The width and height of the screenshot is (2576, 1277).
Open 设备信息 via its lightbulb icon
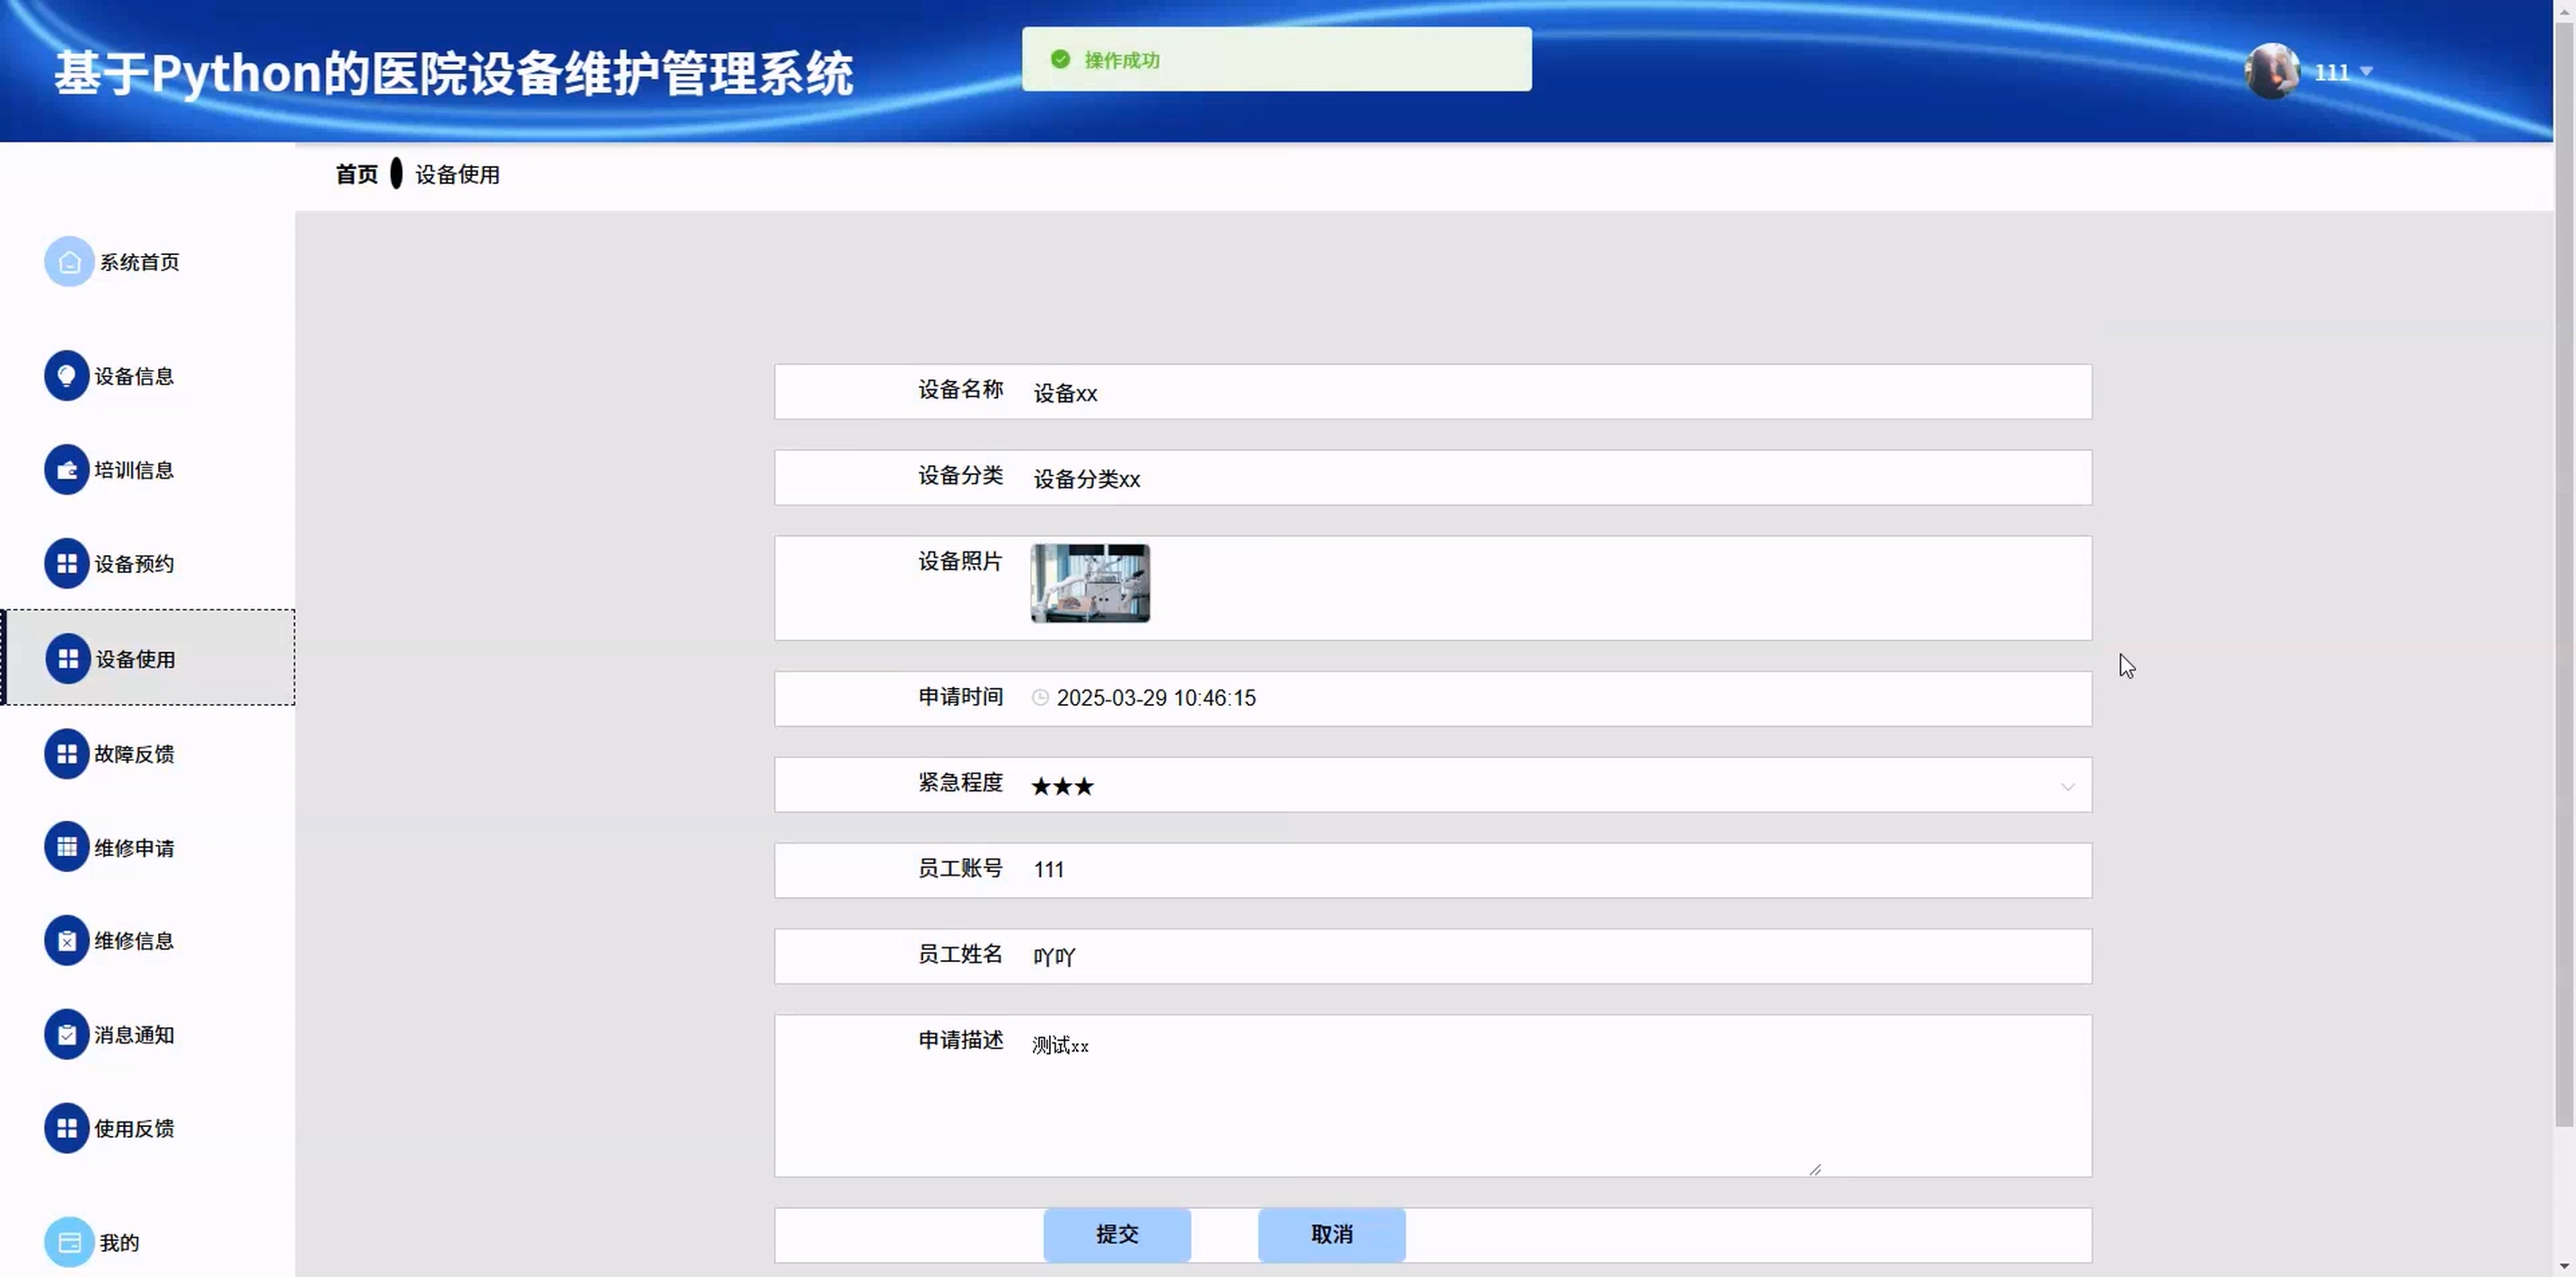click(x=66, y=376)
